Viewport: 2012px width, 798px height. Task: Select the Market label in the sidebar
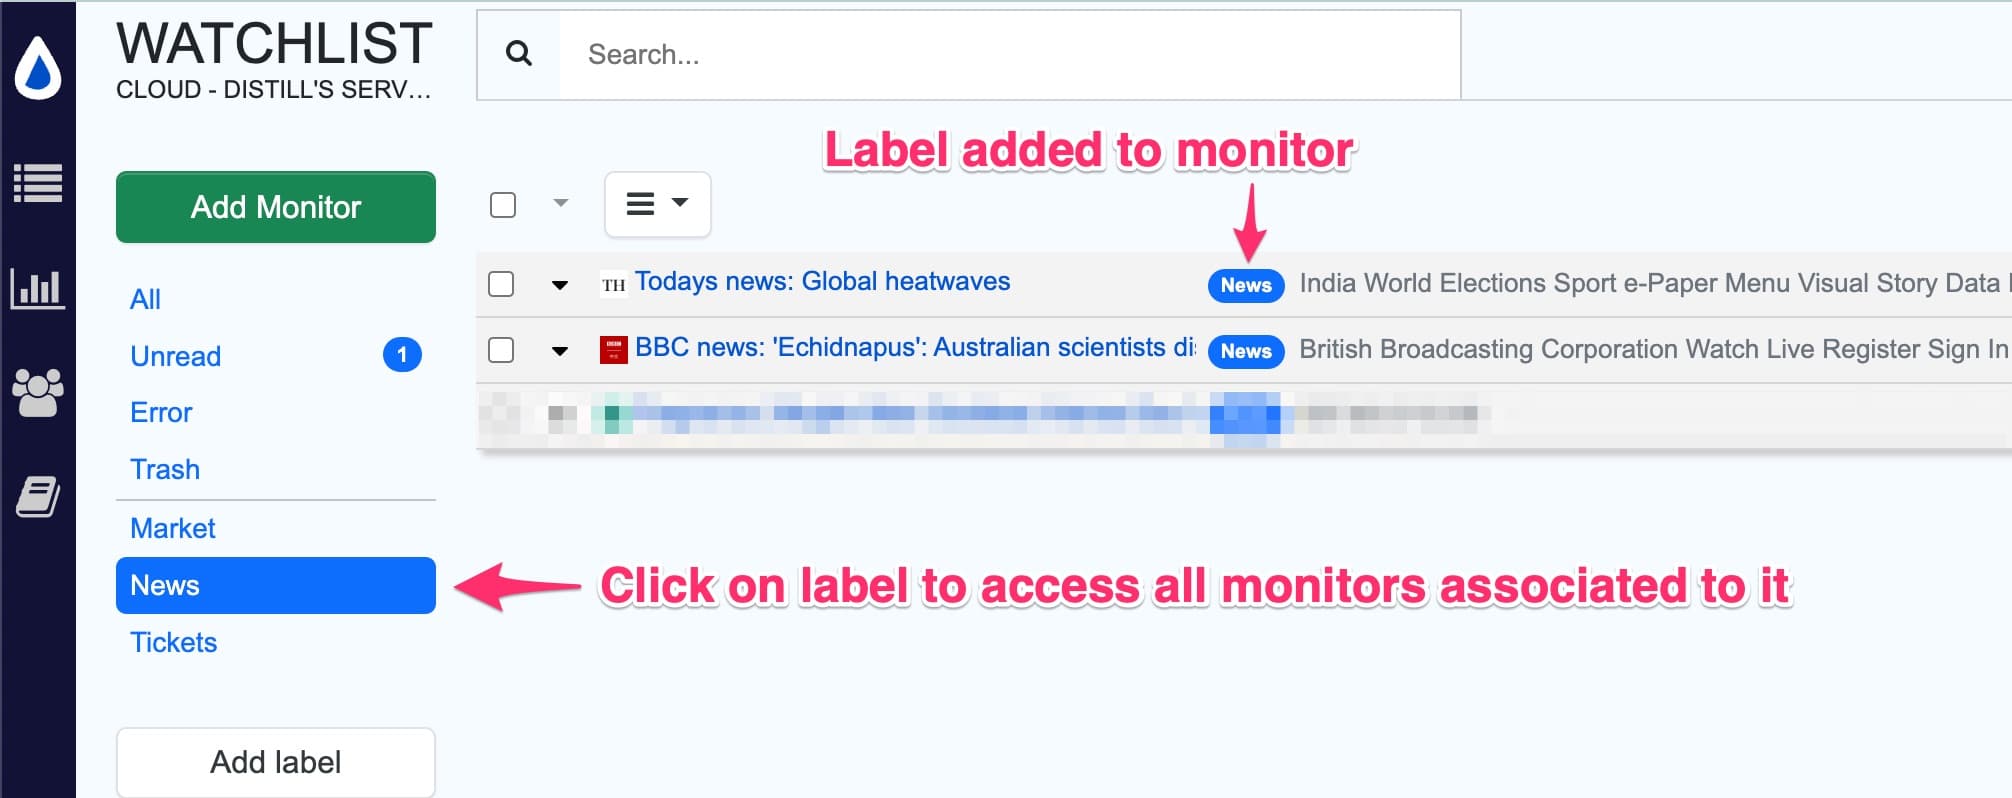[172, 528]
